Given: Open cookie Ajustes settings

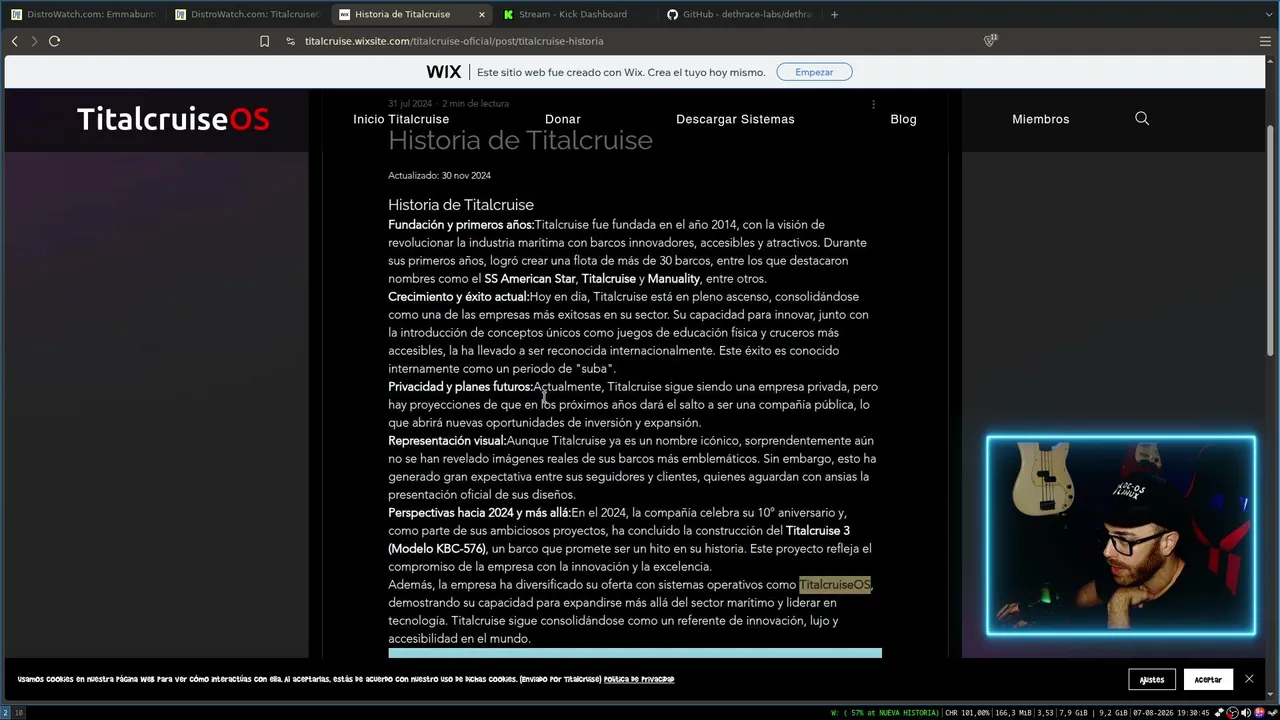Looking at the screenshot, I should tap(1152, 680).
